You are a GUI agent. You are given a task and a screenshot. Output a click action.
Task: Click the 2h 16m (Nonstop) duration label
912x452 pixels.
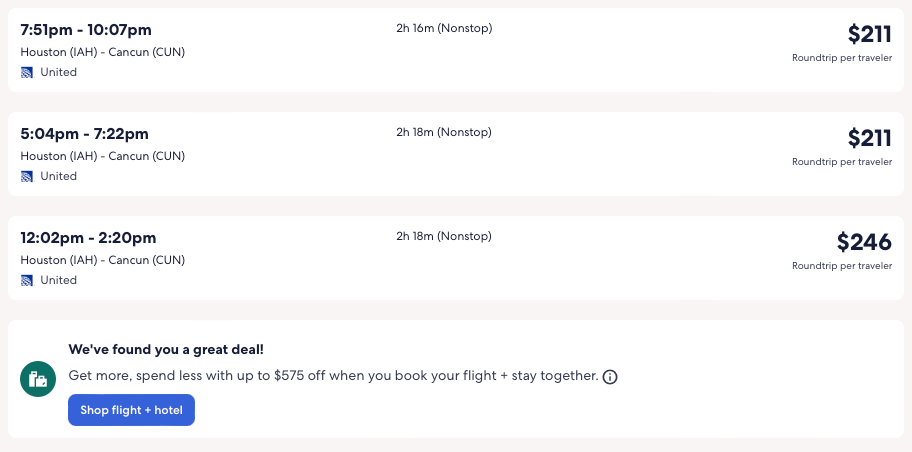point(444,28)
